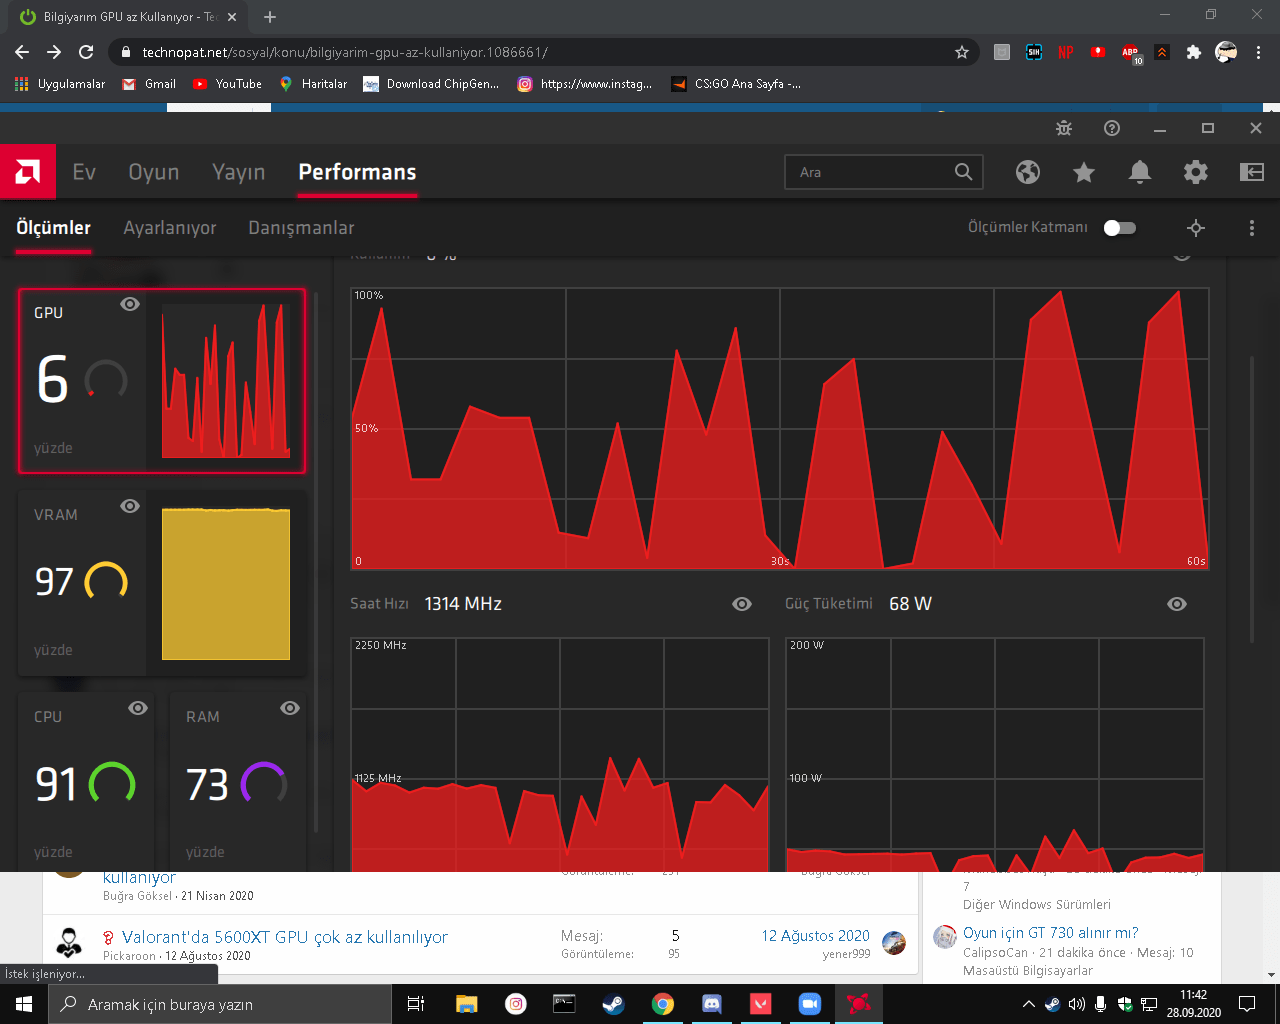Click the 12 Ağustos 2020 date link
The height and width of the screenshot is (1024, 1280).
(x=816, y=936)
